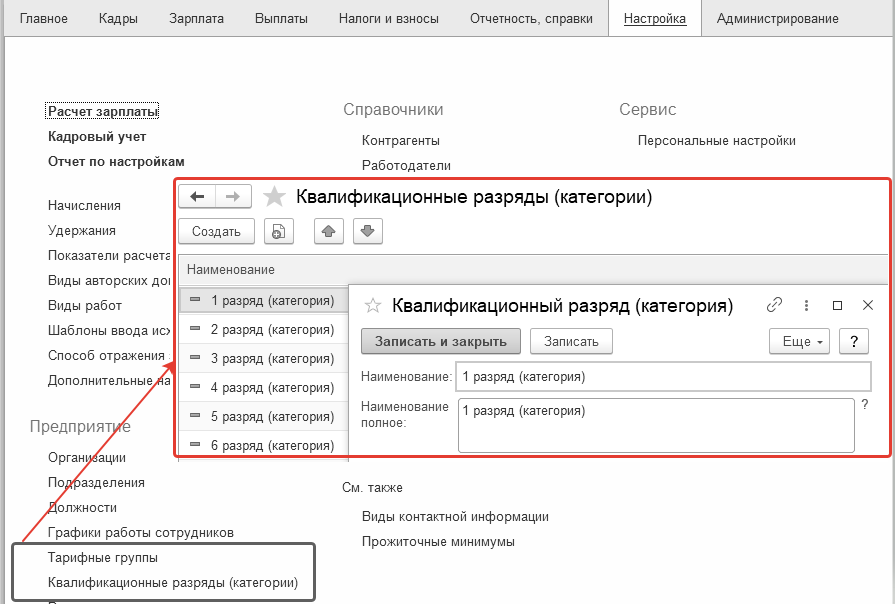895x604 pixels.
Task: Select the 2 разряд (категория) row text
Action: point(272,329)
